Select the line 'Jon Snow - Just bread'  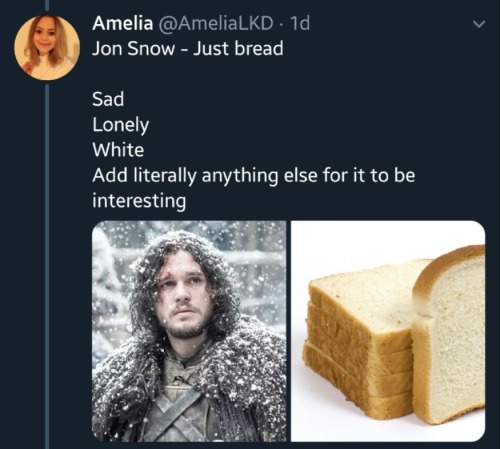click(x=188, y=48)
